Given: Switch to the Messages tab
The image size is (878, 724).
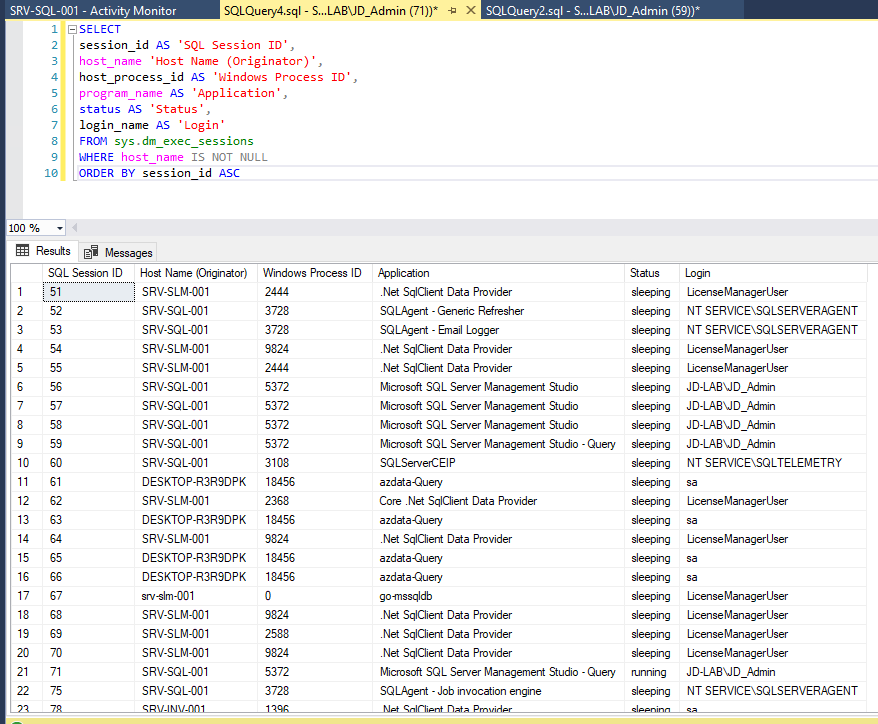Looking at the screenshot, I should coord(119,252).
